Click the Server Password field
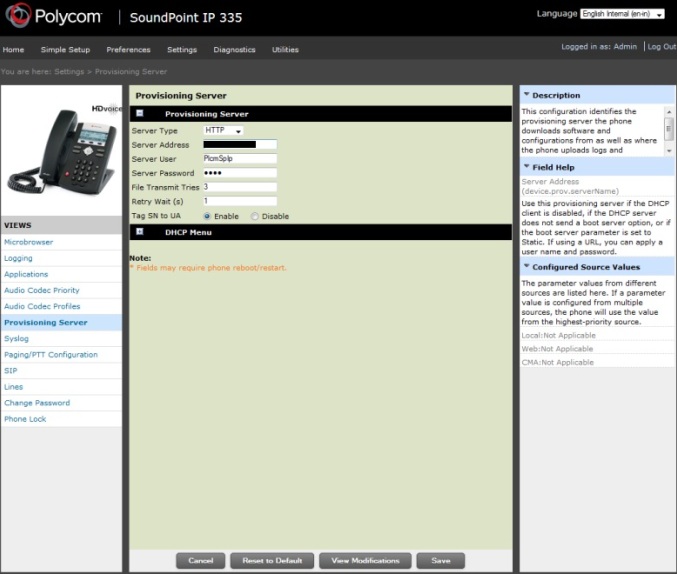The width and height of the screenshot is (677, 574). (240, 173)
